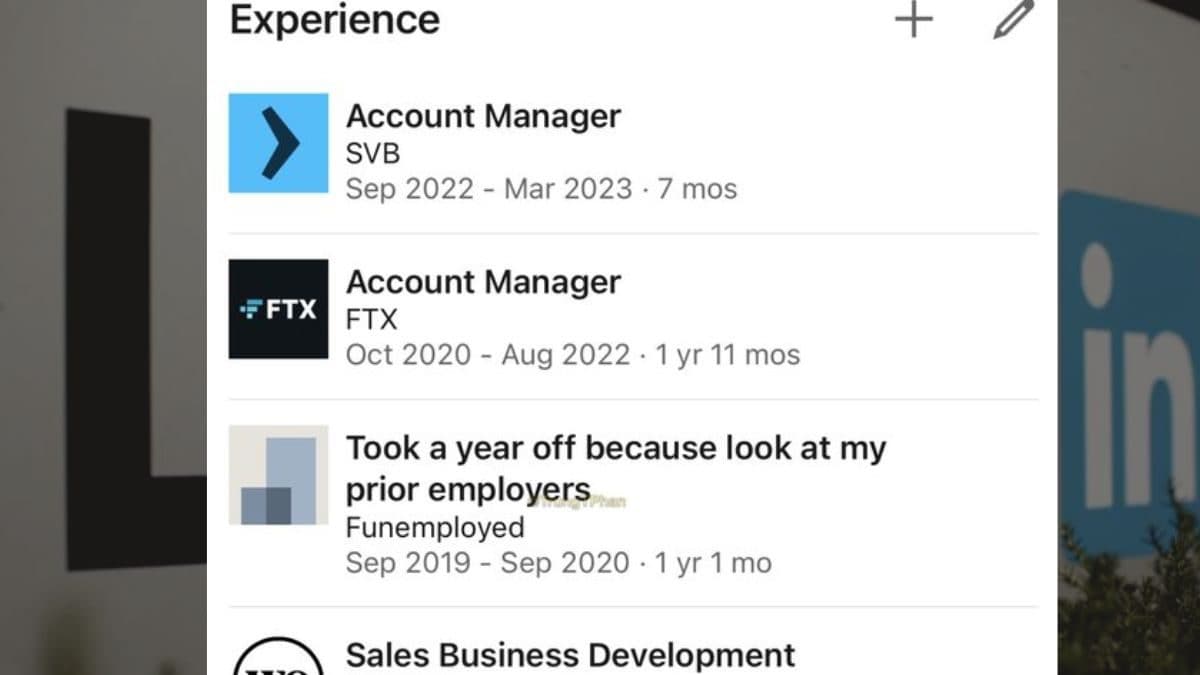This screenshot has height=675, width=1200.
Task: Click the SVB company name text
Action: point(373,153)
